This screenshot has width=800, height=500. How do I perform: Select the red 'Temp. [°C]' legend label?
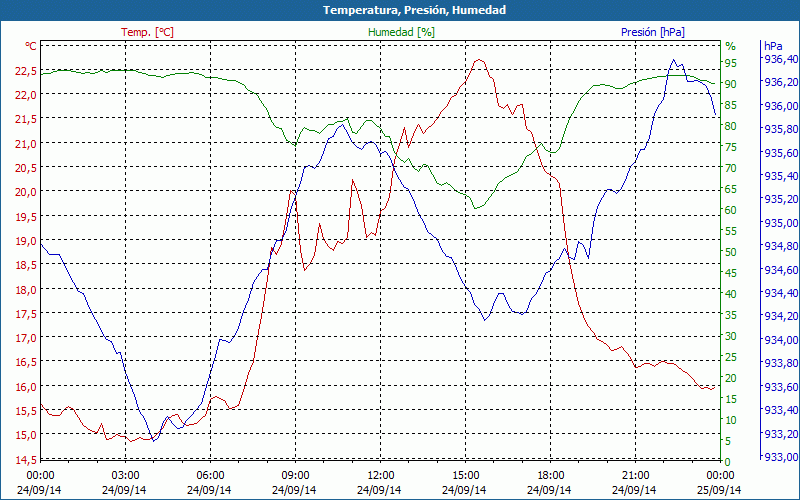[147, 32]
